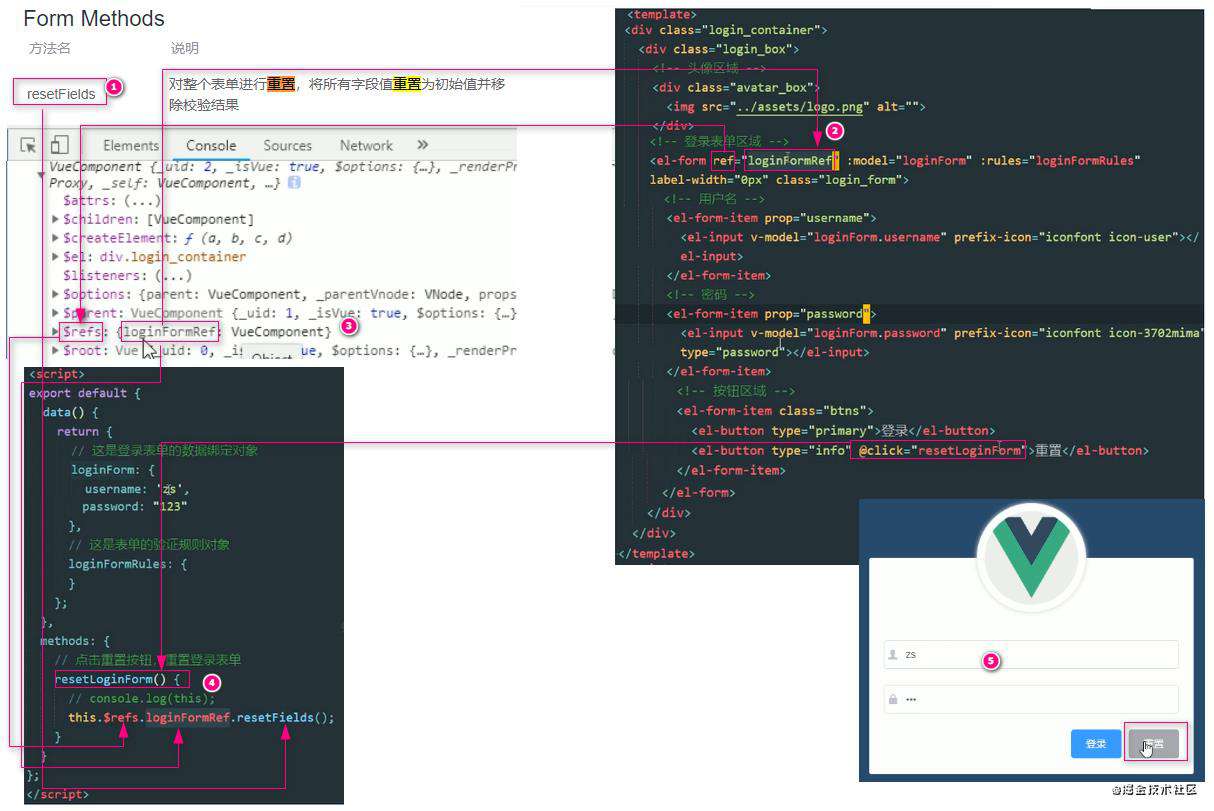The image size is (1214, 811).
Task: Click the gray 重置 reset button
Action: pyautogui.click(x=1153, y=744)
